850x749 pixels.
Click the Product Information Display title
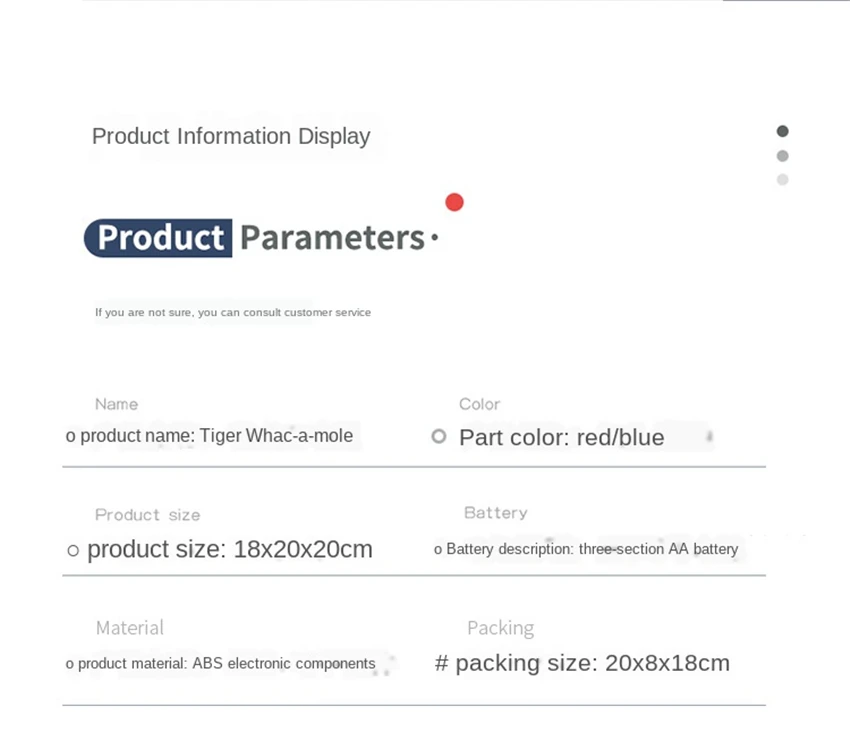[231, 136]
